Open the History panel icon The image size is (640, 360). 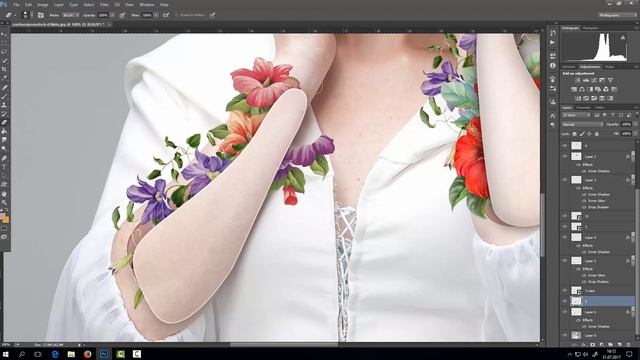pyautogui.click(x=553, y=33)
